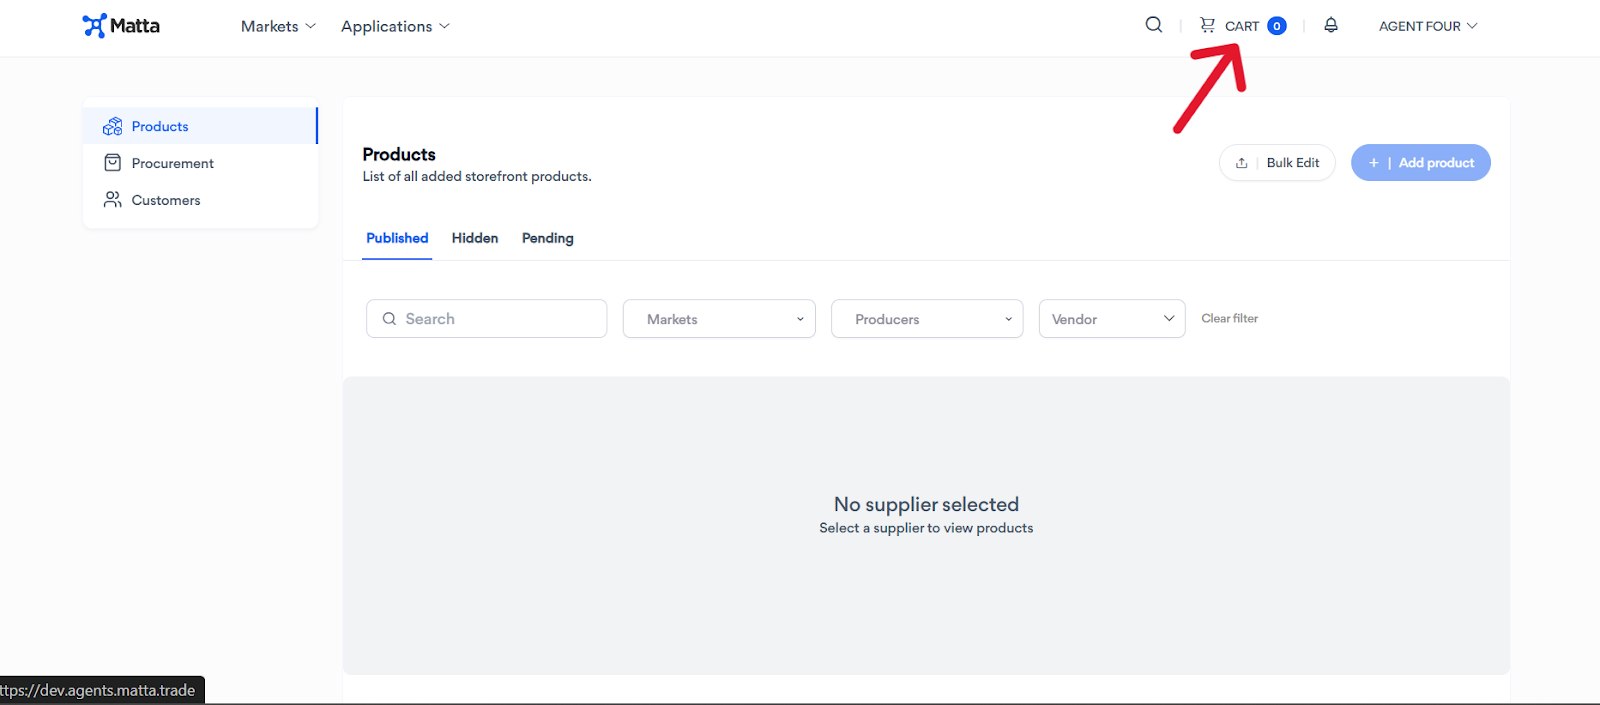
Task: Select Customers in the sidebar
Action: click(x=200, y=200)
